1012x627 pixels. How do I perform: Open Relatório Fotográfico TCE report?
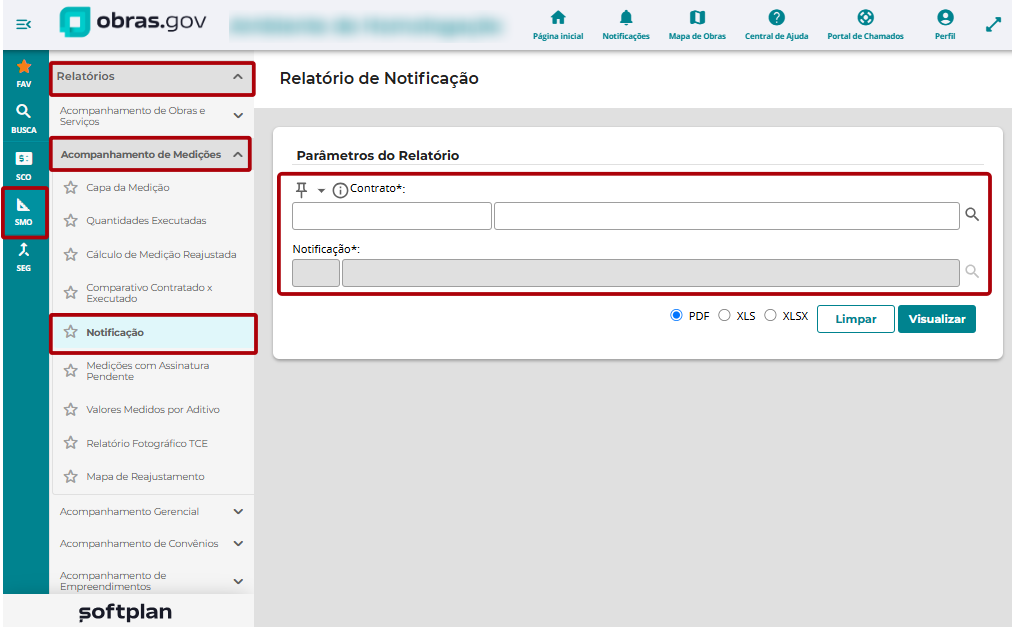click(x=147, y=443)
